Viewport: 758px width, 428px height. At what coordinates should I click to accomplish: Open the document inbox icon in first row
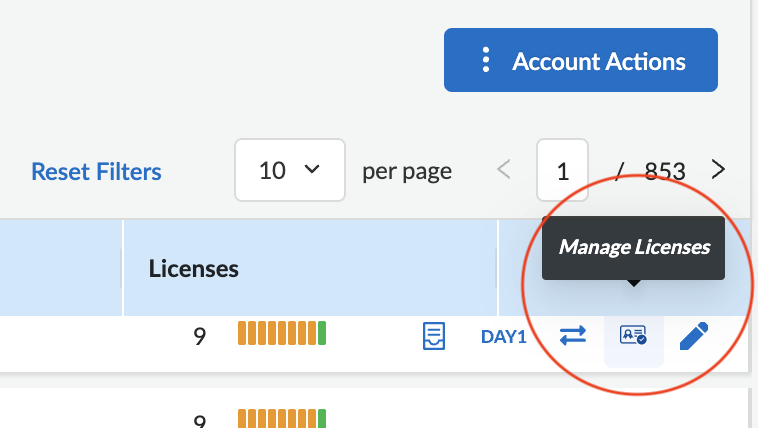[x=433, y=336]
